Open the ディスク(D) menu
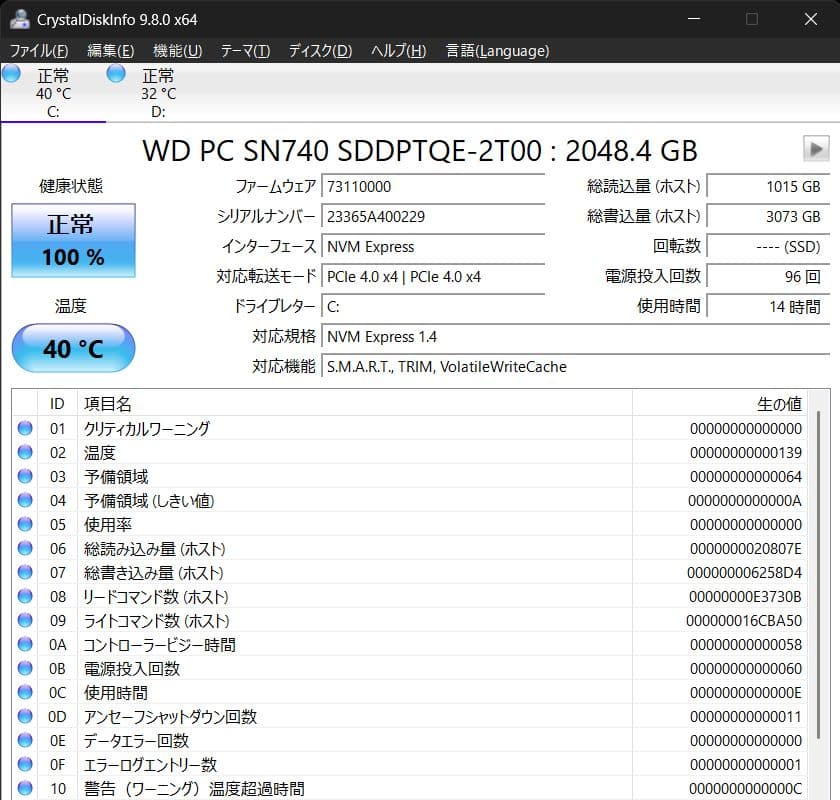Viewport: 840px width, 800px height. click(320, 51)
